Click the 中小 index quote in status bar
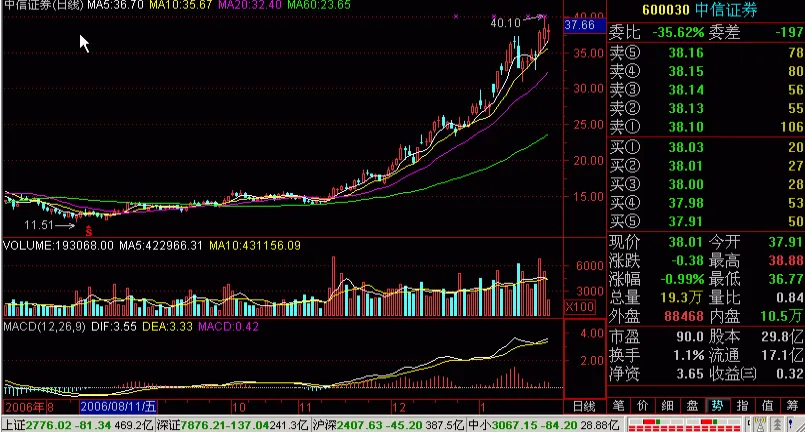This screenshot has height=432, width=805. 544,425
